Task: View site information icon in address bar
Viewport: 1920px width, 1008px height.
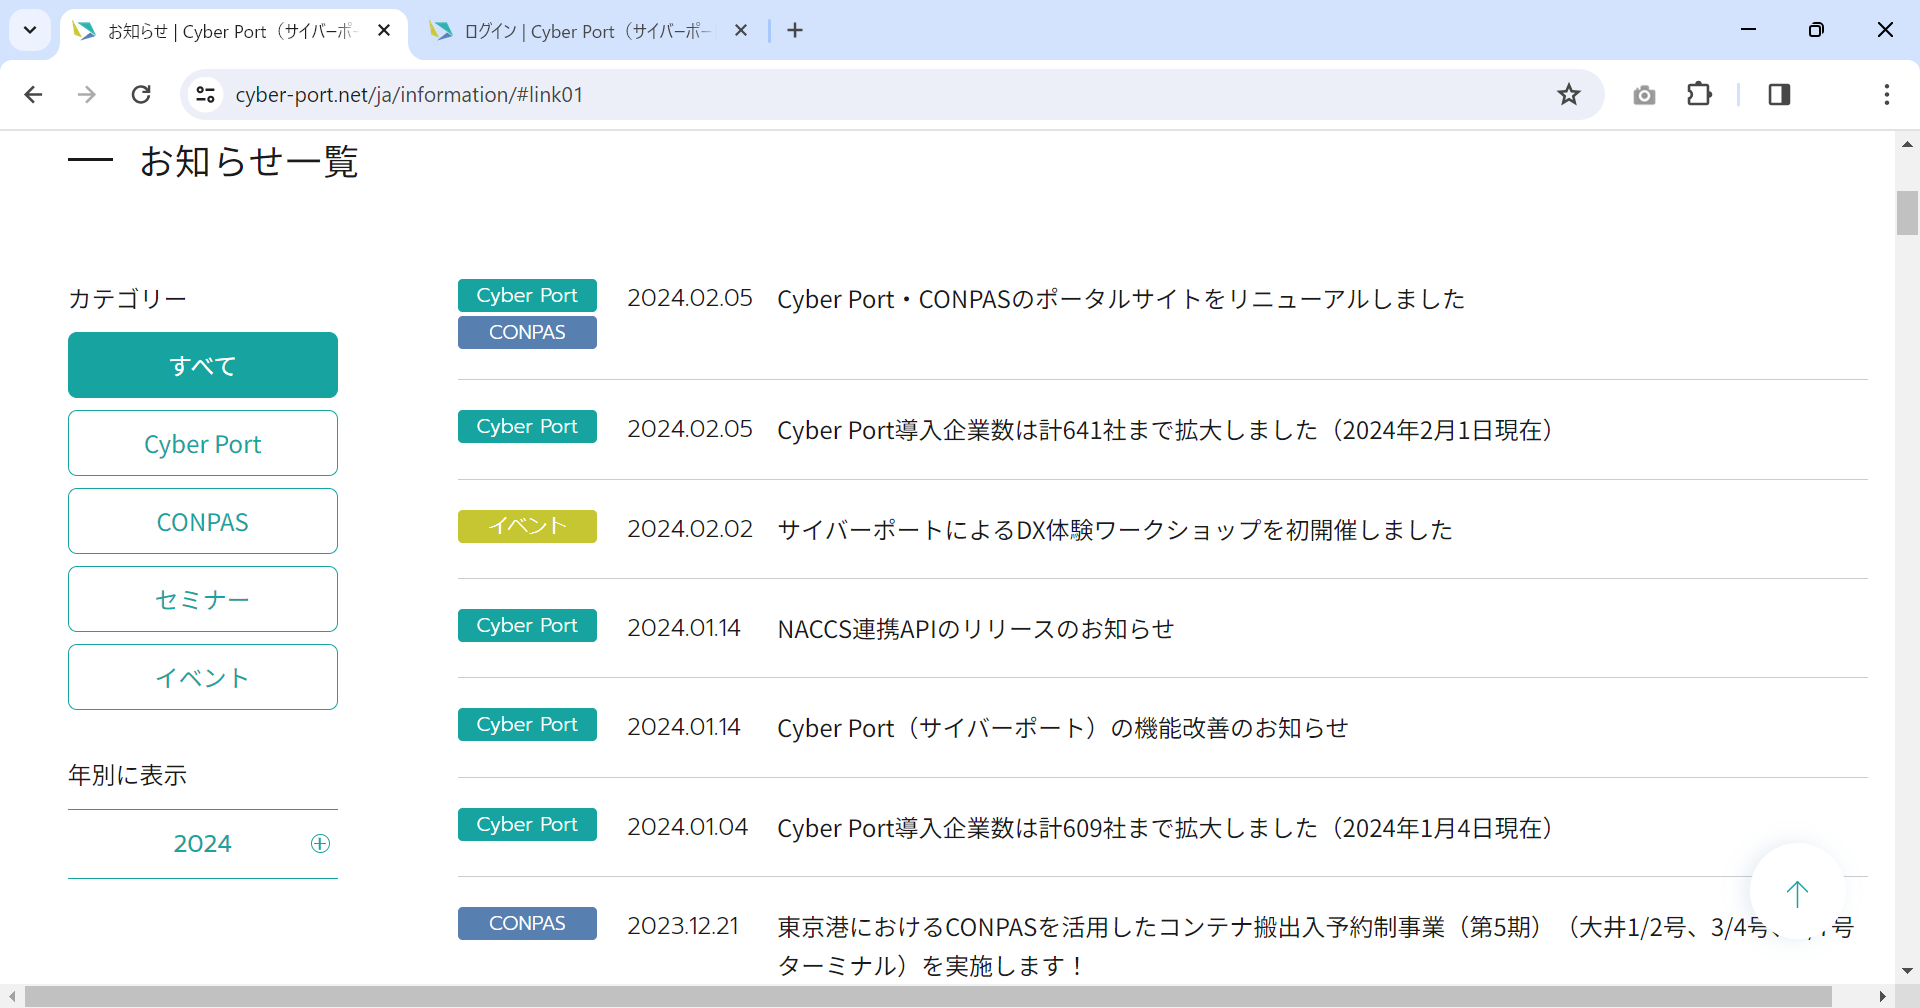Action: coord(205,95)
